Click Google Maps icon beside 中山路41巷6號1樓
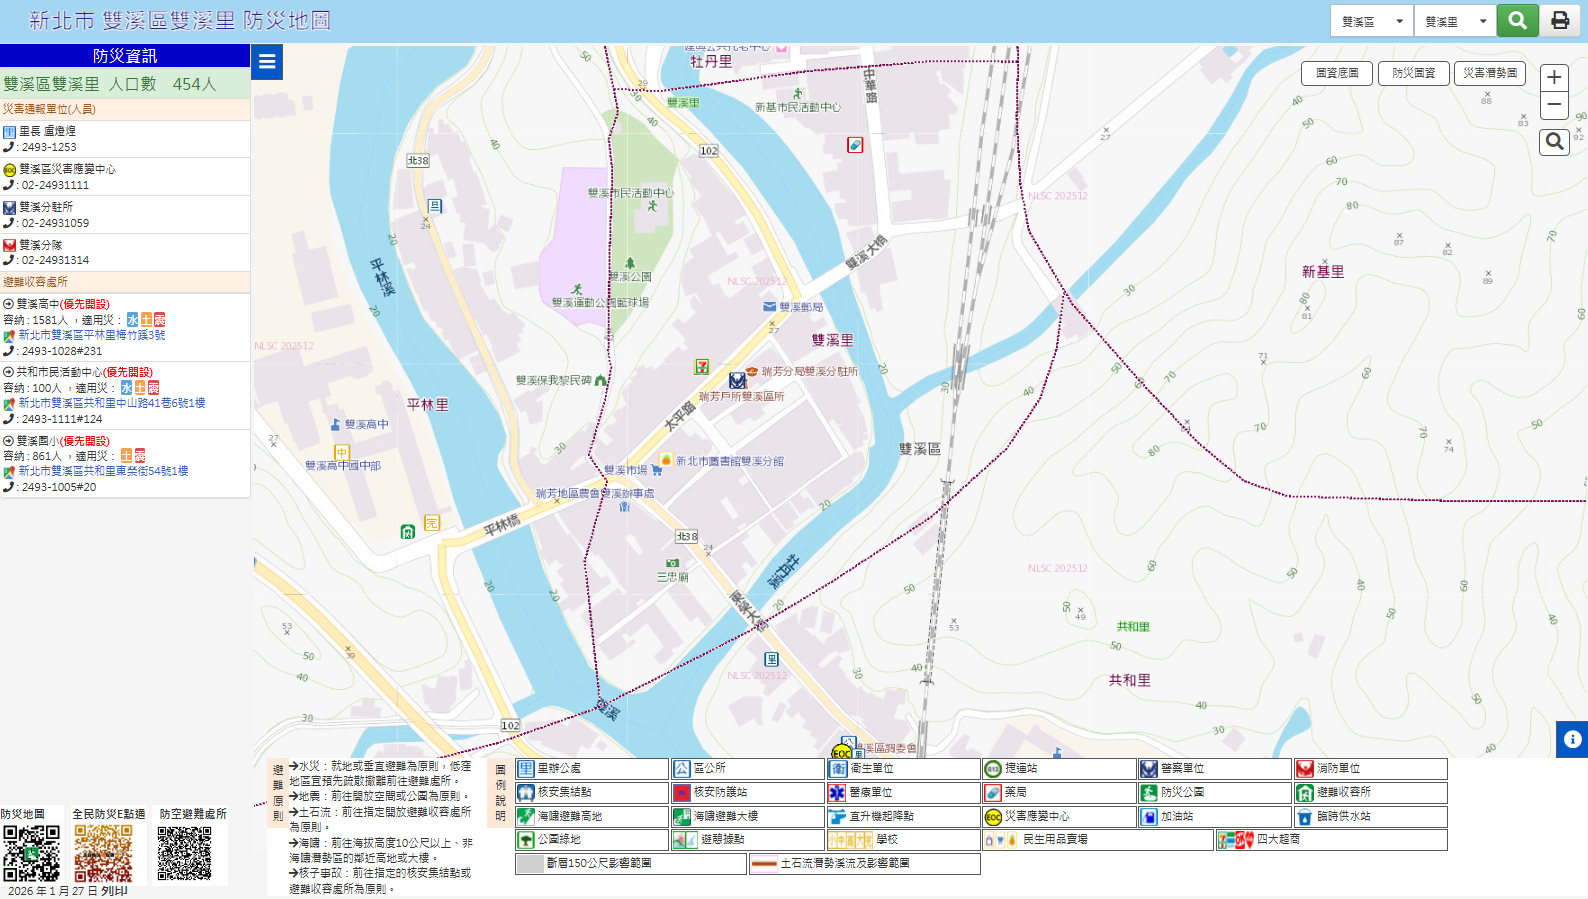 tap(9, 404)
